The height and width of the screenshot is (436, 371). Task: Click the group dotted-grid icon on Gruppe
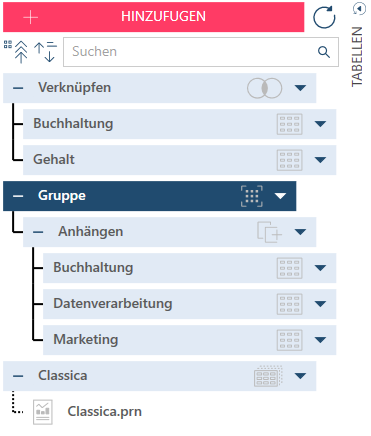[x=252, y=196]
